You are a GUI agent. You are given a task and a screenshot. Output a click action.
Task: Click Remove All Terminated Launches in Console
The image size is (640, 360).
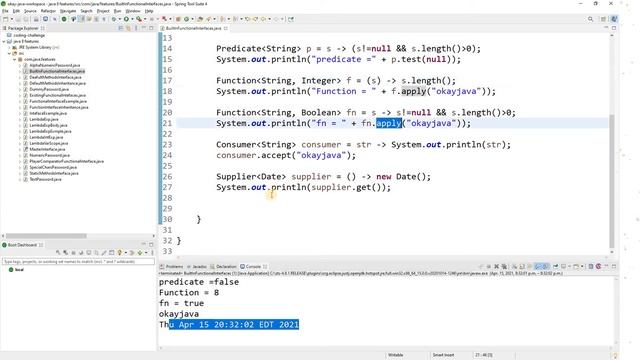504,267
